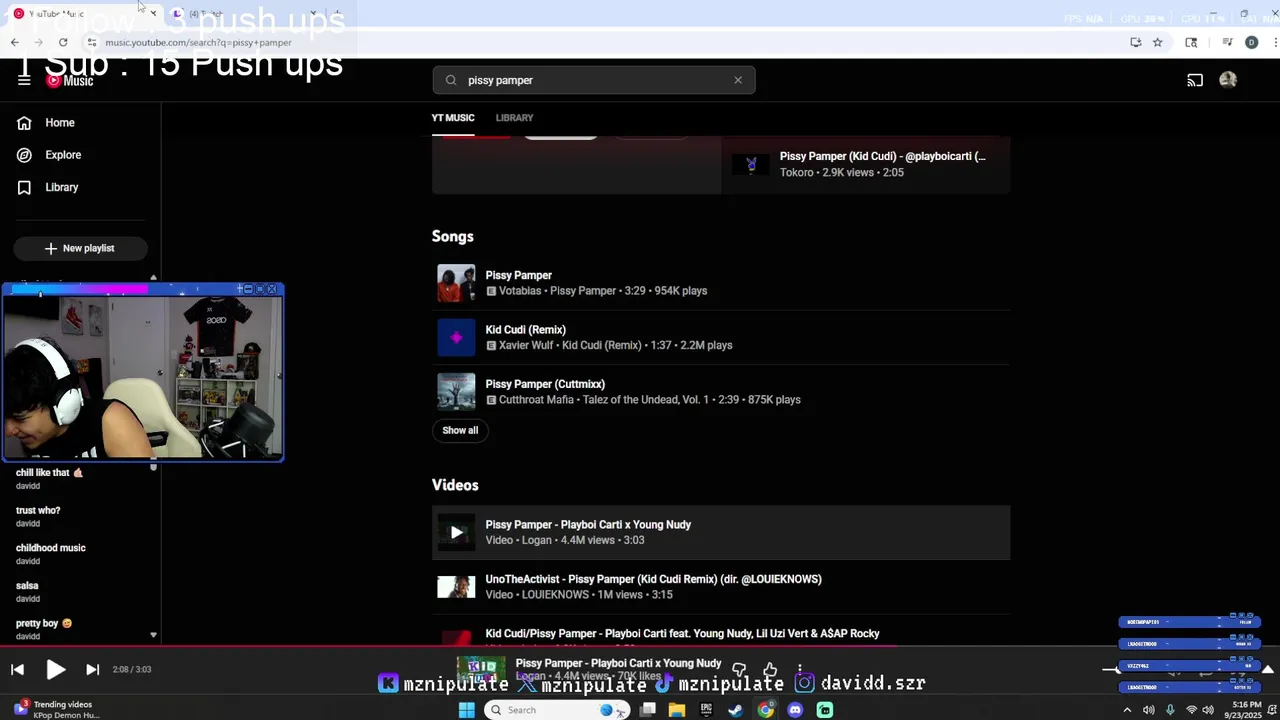1280x720 pixels.
Task: Go back in the browser
Action: point(14,42)
